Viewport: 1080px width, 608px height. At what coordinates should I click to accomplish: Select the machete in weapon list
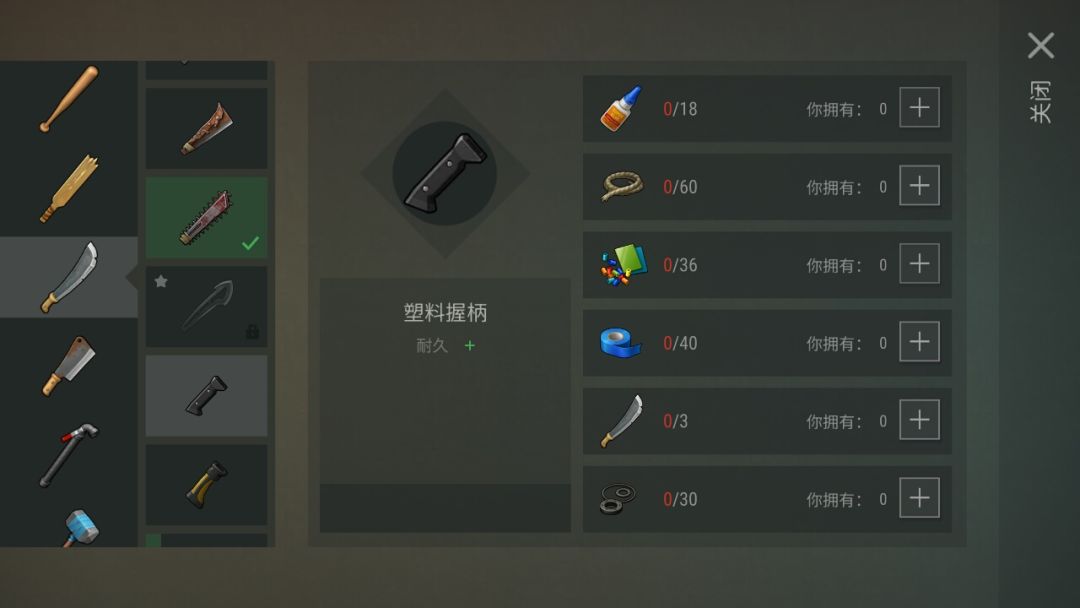click(x=69, y=277)
